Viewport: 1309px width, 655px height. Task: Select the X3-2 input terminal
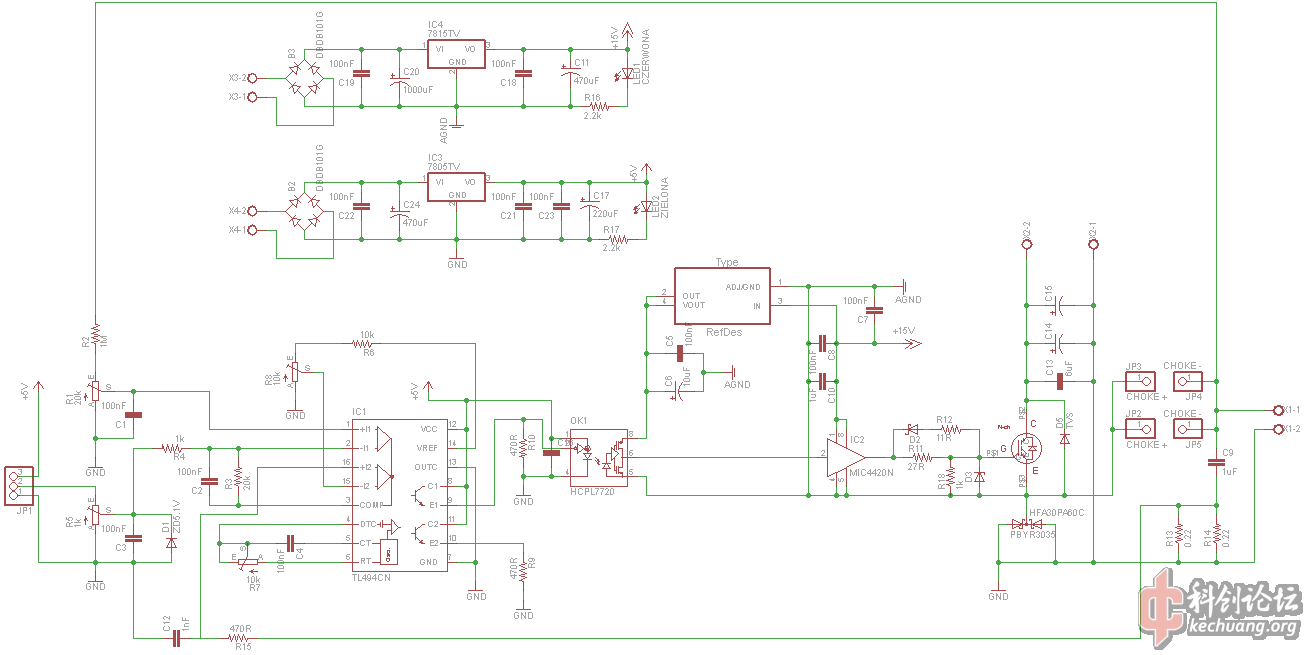point(251,77)
